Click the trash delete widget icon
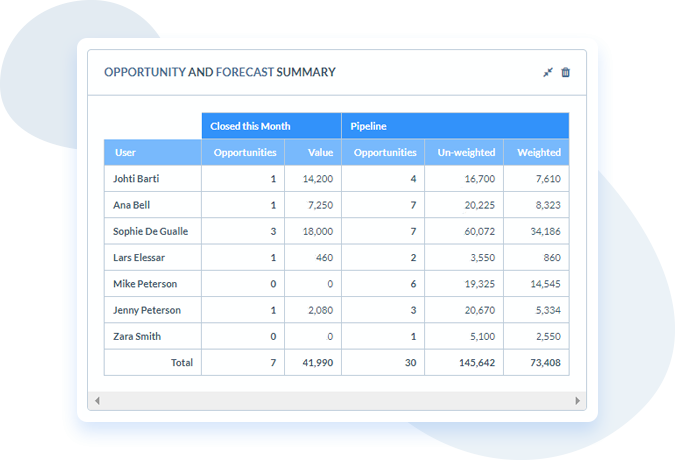Screen dimensions: 675x460 (x=566, y=72)
